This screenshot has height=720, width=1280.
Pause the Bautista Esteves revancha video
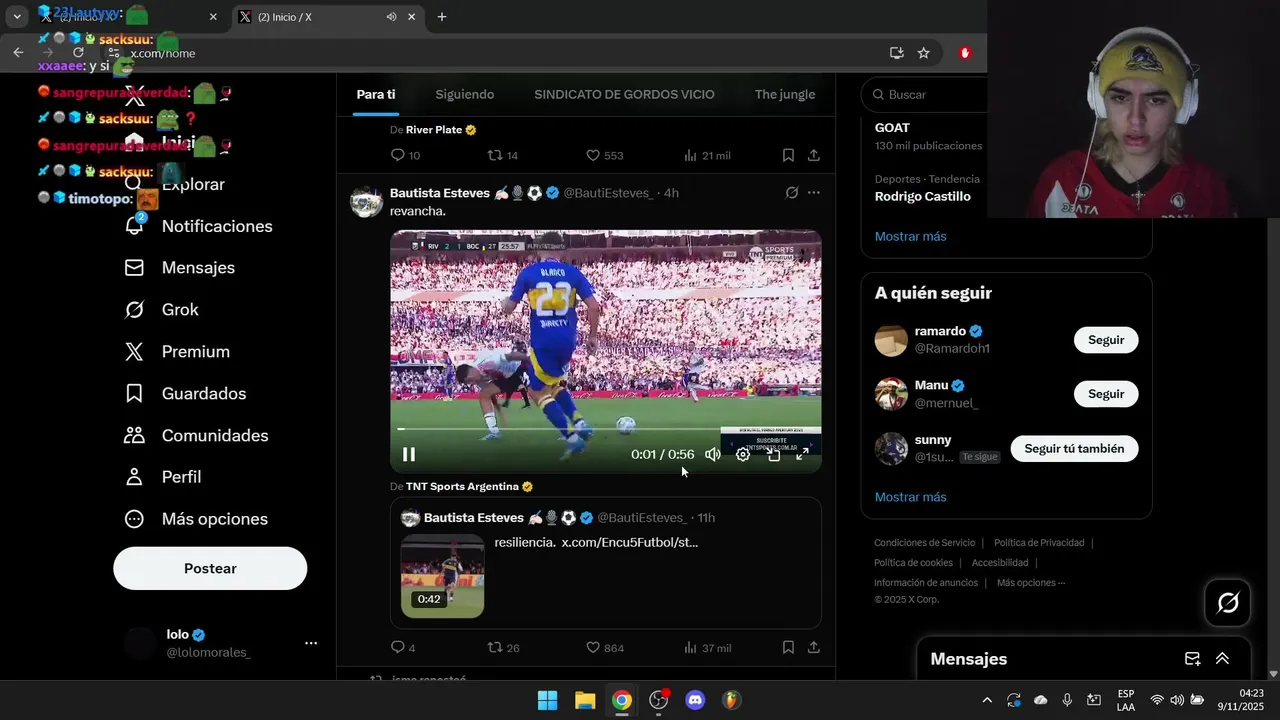tap(409, 454)
